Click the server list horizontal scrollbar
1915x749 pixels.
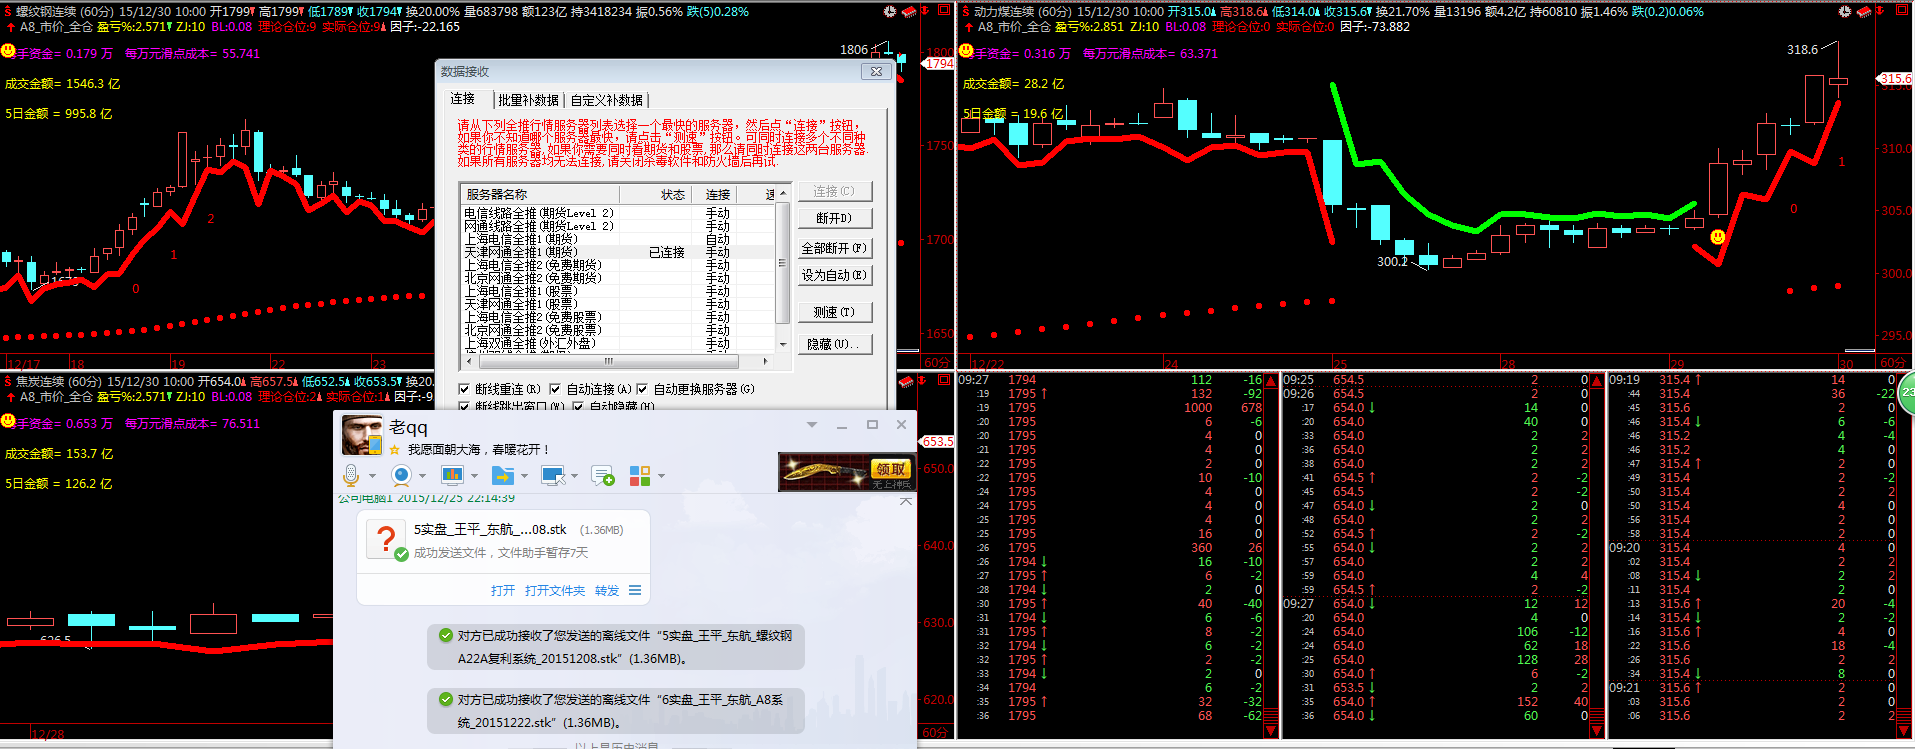click(608, 361)
